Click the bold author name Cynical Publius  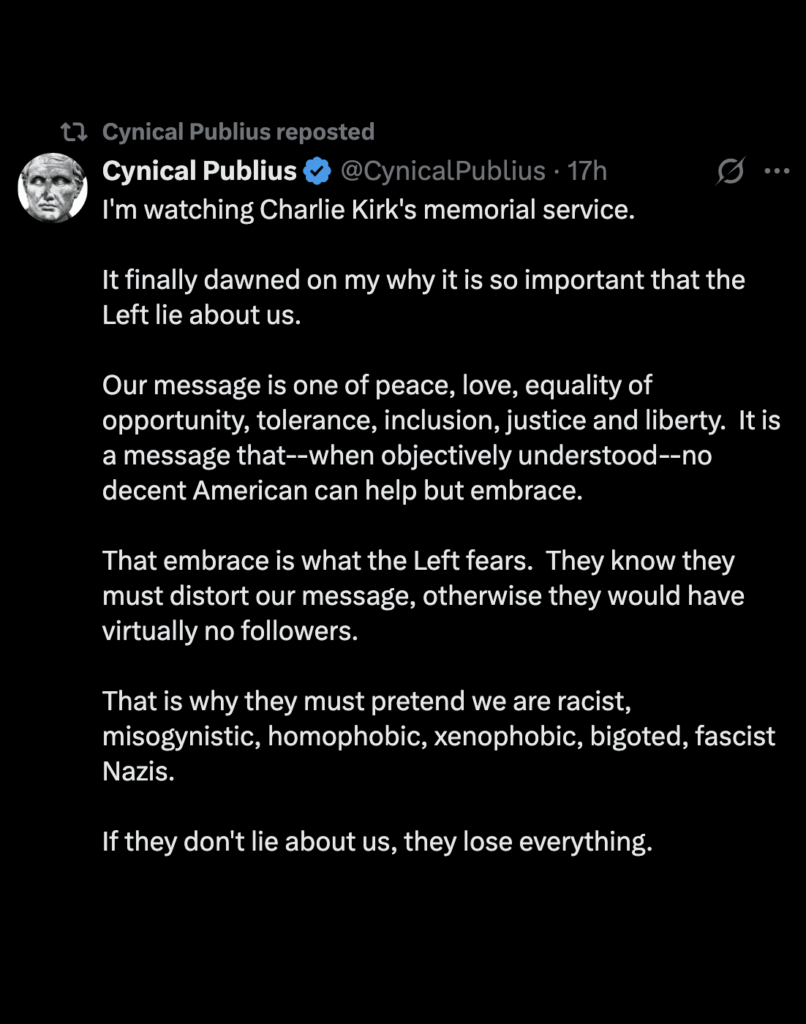click(199, 172)
